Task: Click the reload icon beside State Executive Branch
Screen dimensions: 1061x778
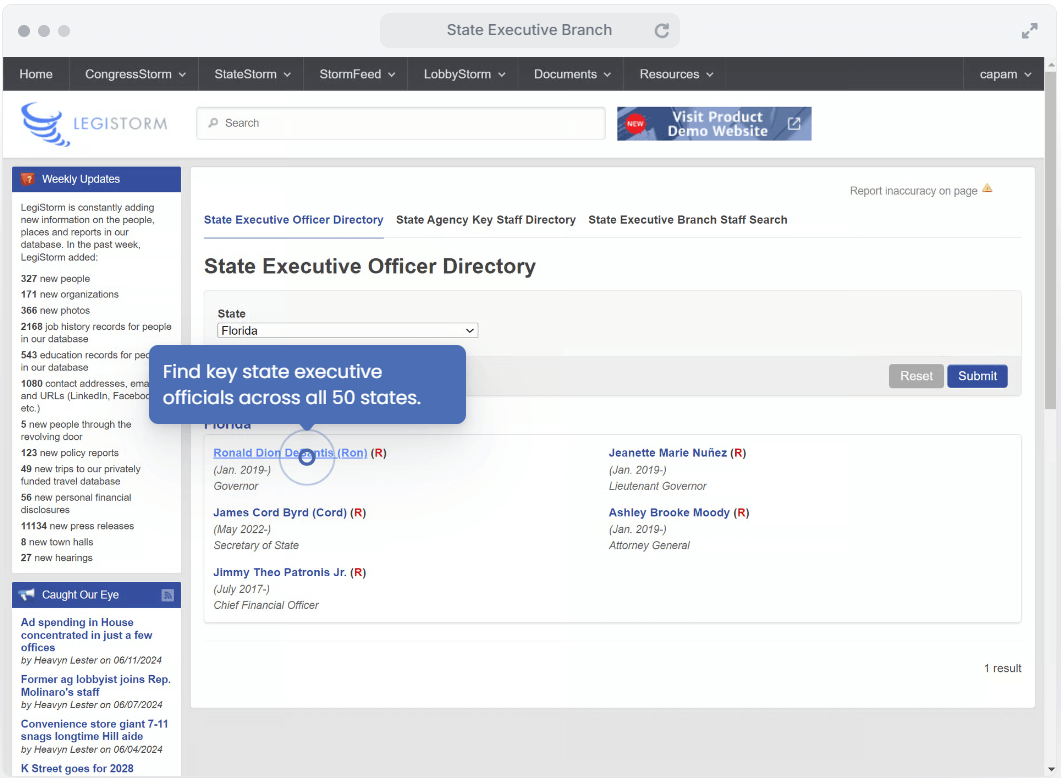Action: coord(662,30)
